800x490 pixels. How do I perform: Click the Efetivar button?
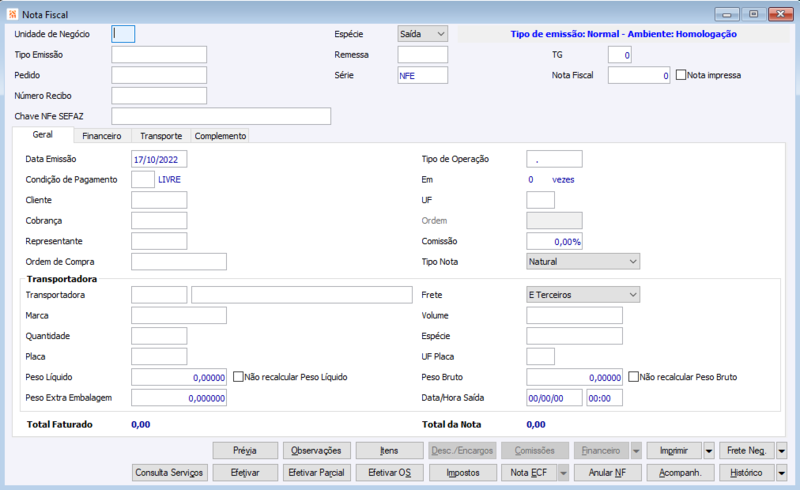pyautogui.click(x=245, y=473)
